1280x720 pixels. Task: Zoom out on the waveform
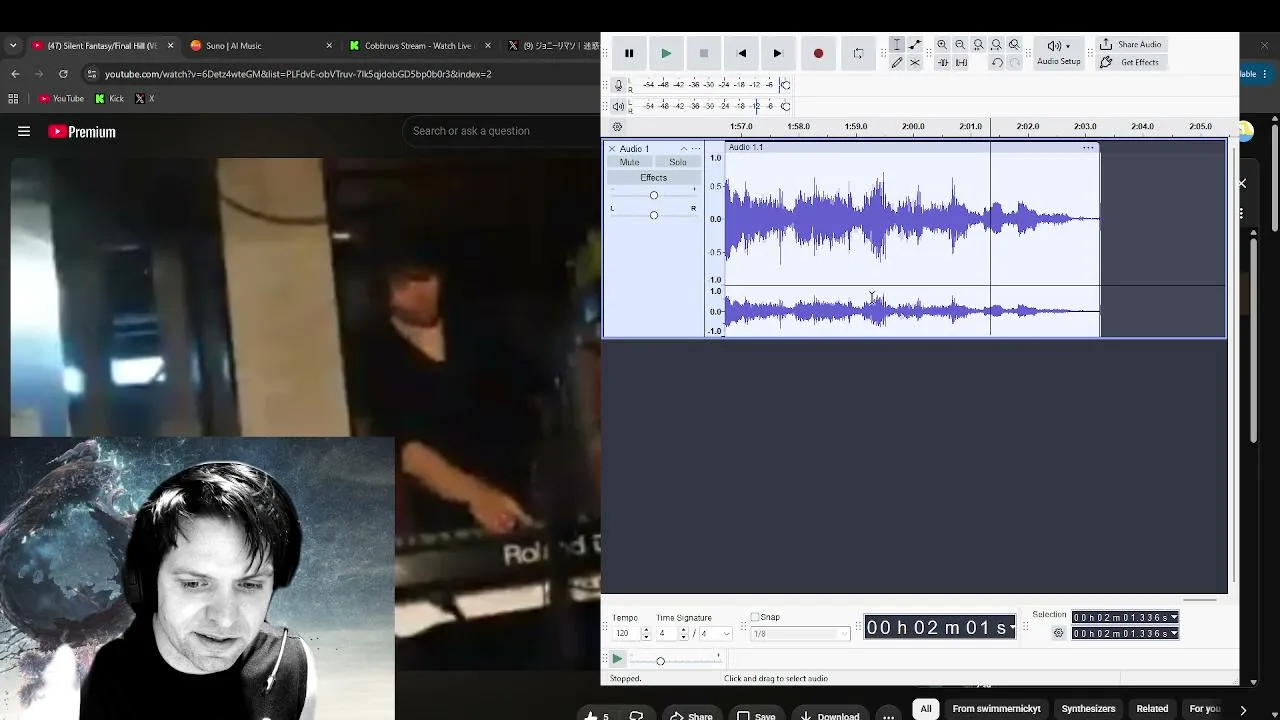960,45
